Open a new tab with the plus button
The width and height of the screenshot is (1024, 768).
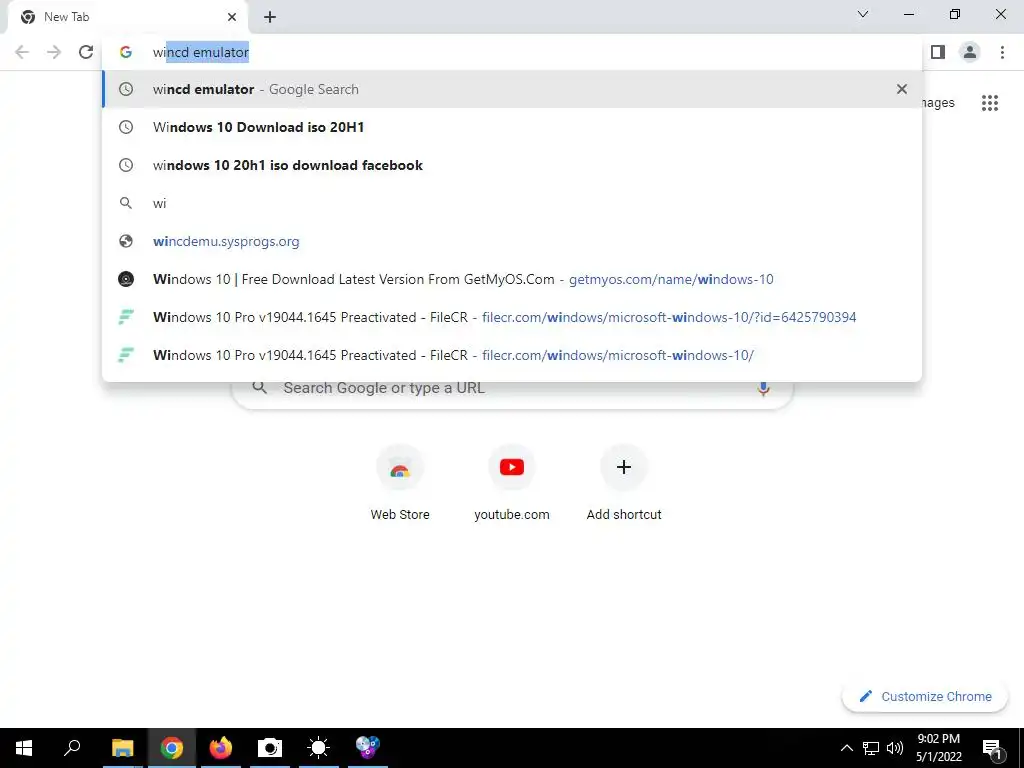[270, 18]
